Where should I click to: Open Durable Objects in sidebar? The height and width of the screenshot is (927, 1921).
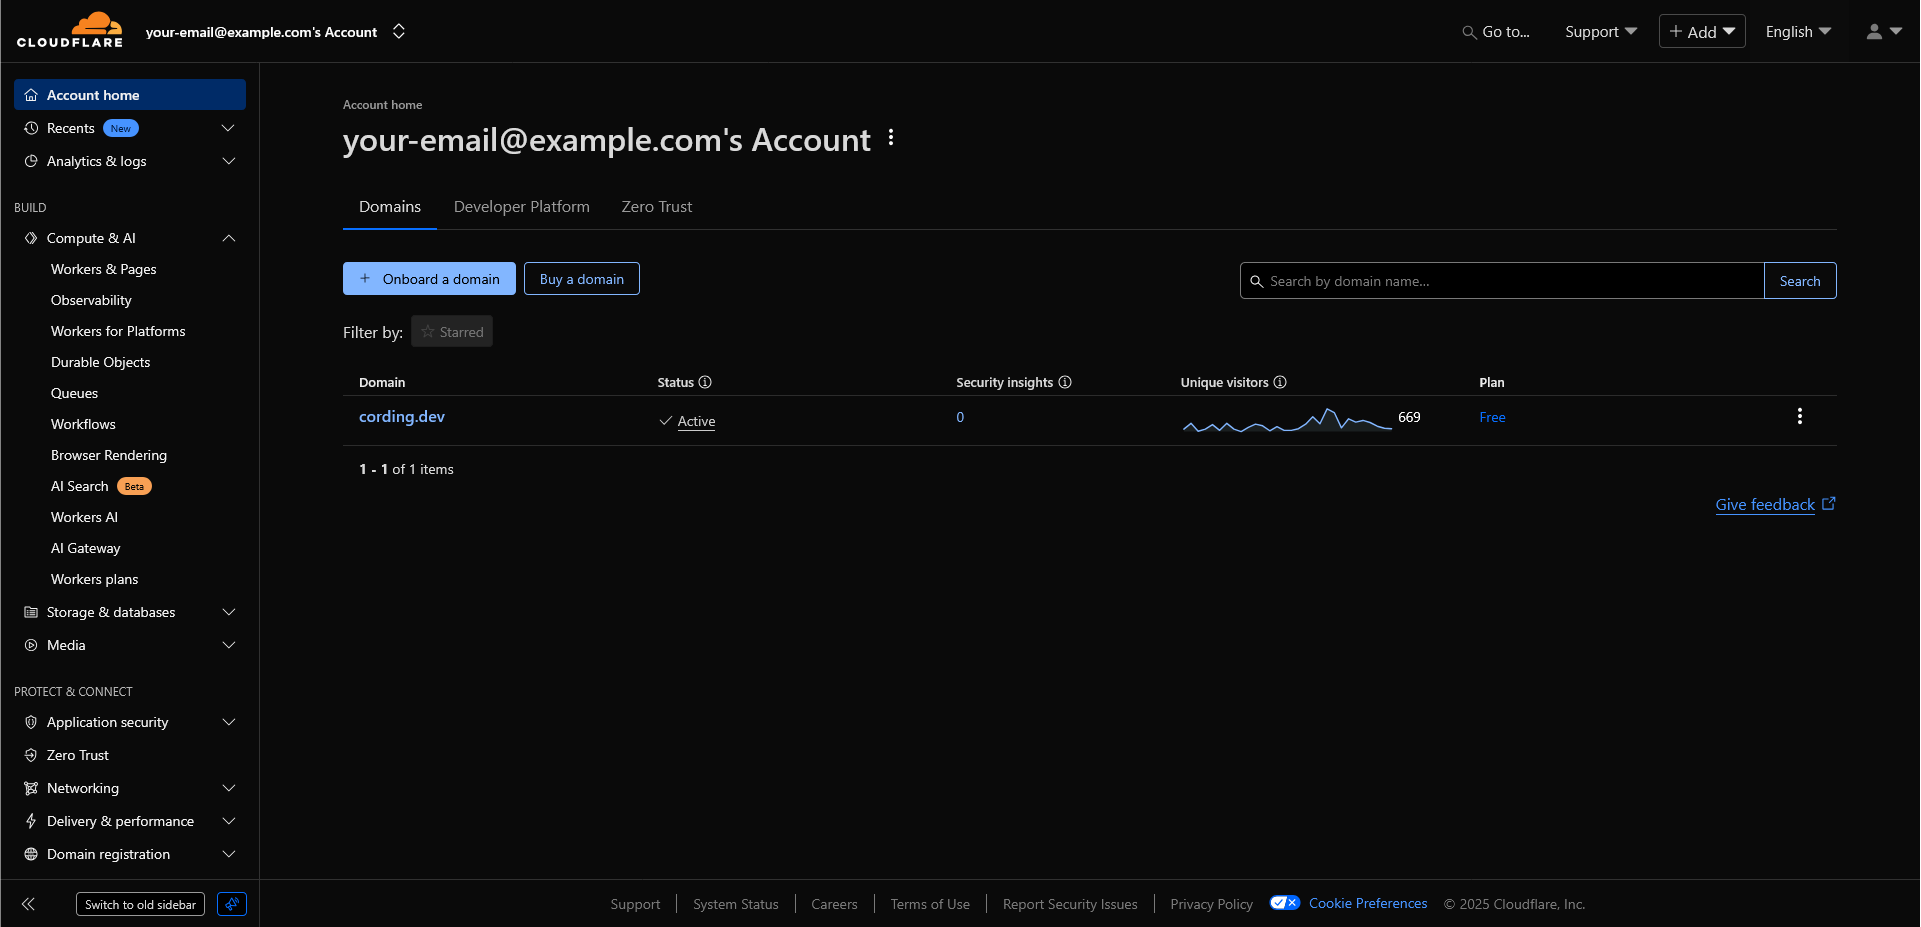[100, 362]
